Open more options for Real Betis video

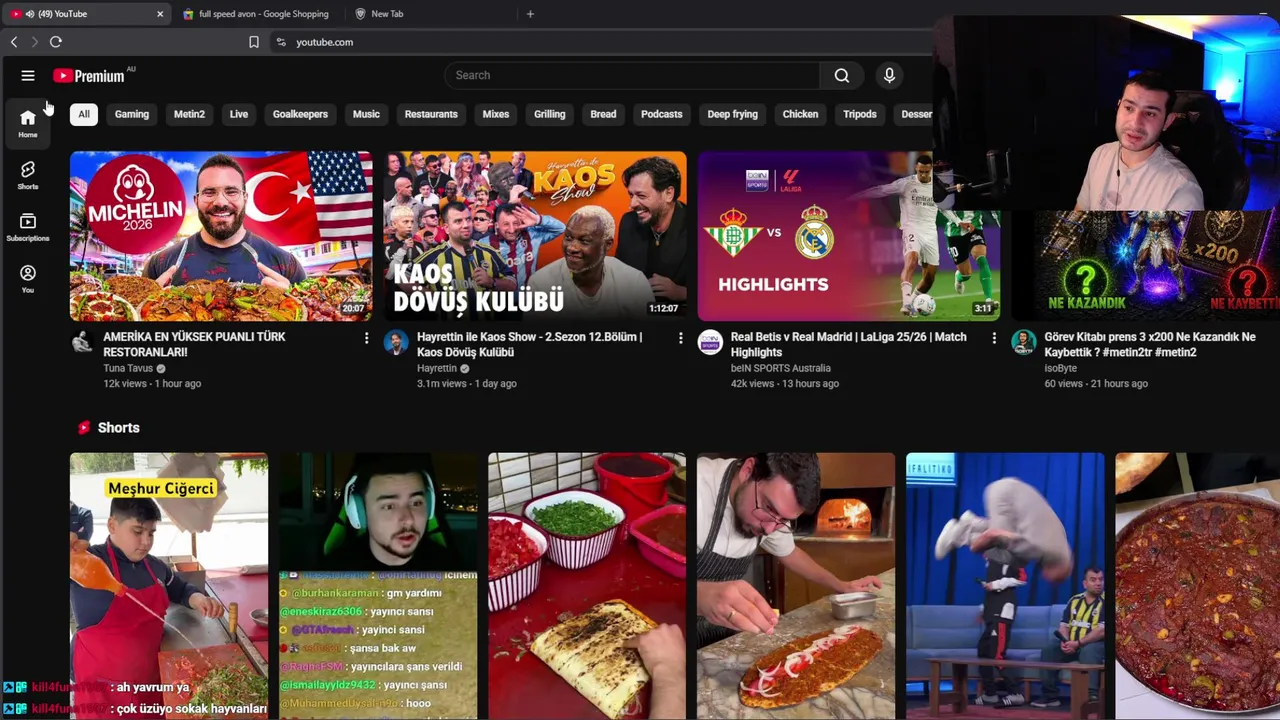click(x=994, y=339)
